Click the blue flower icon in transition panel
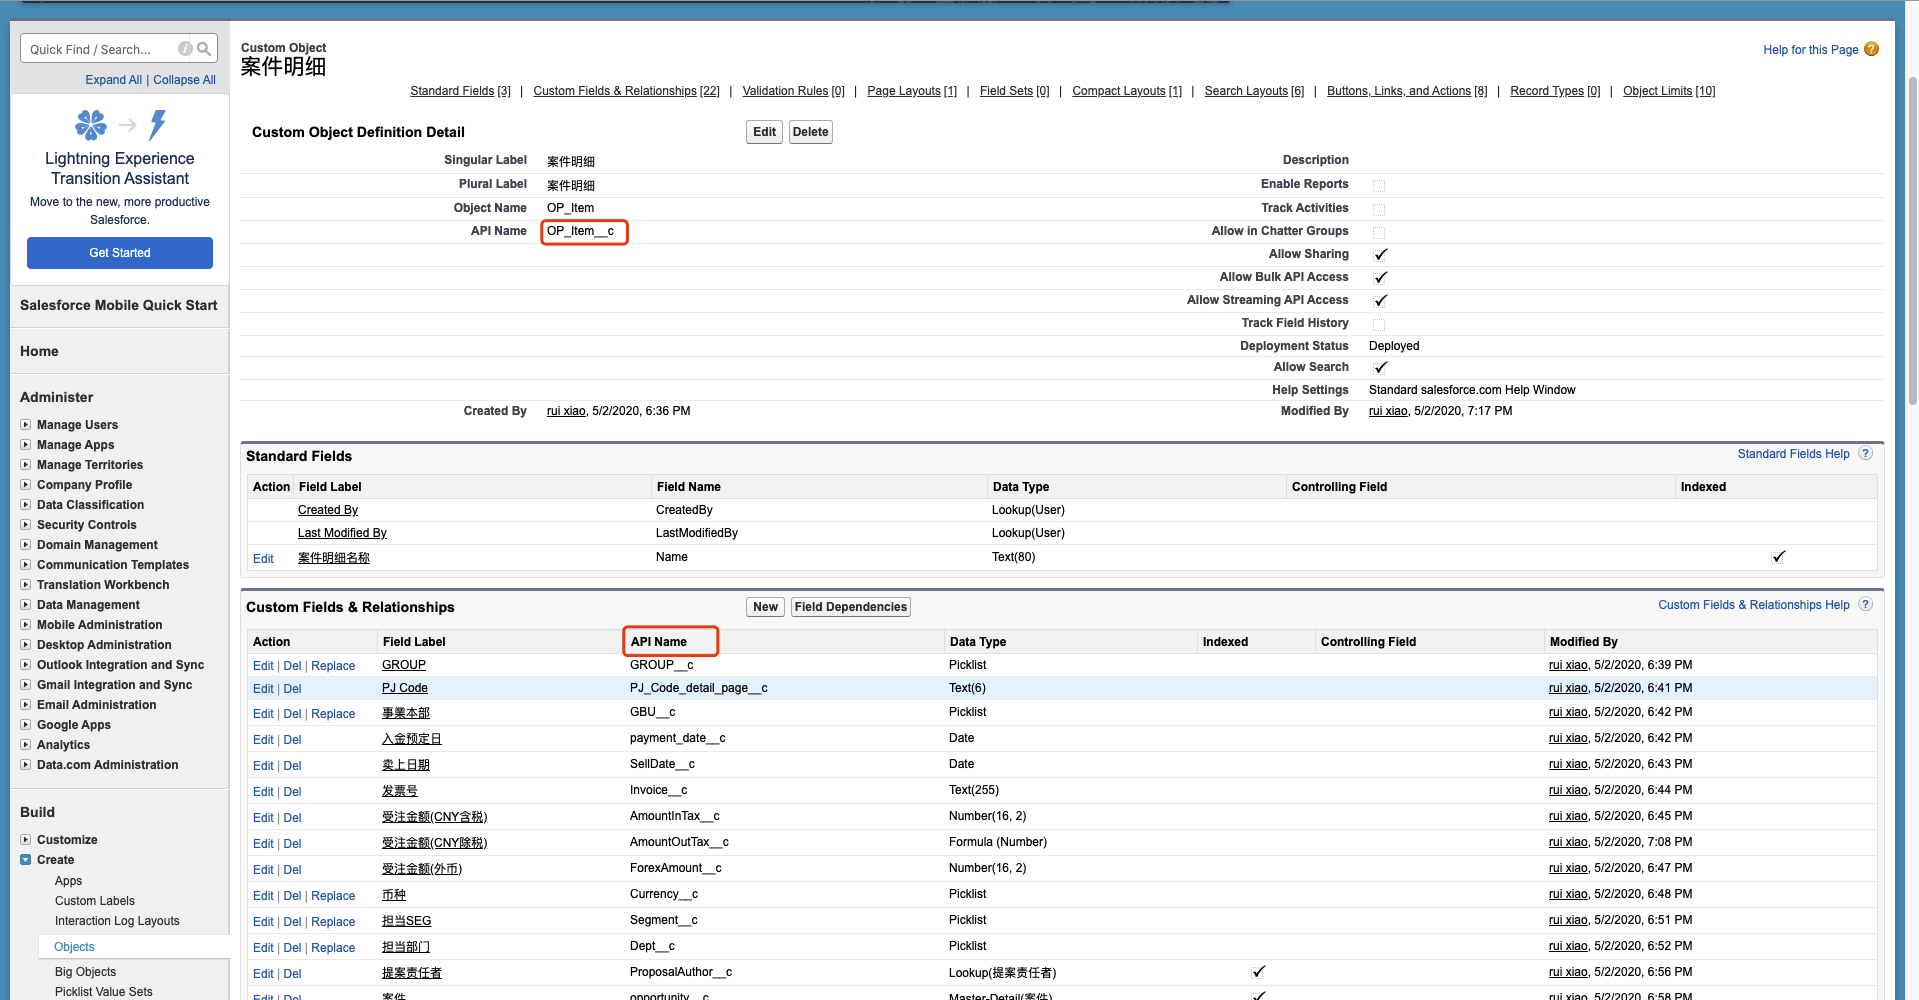 (x=90, y=124)
